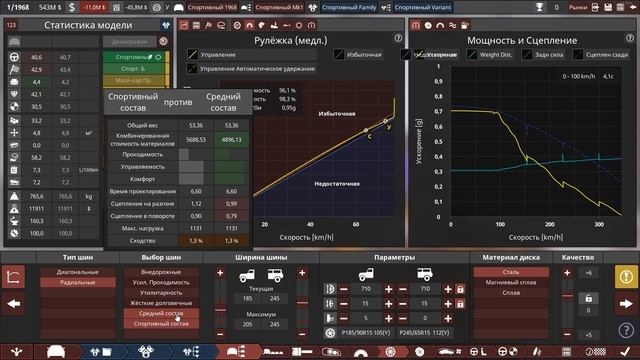Viewport: 640px width, 360px height.
Task: Choose Жёсткие долговечные tire compound
Action: point(161,303)
